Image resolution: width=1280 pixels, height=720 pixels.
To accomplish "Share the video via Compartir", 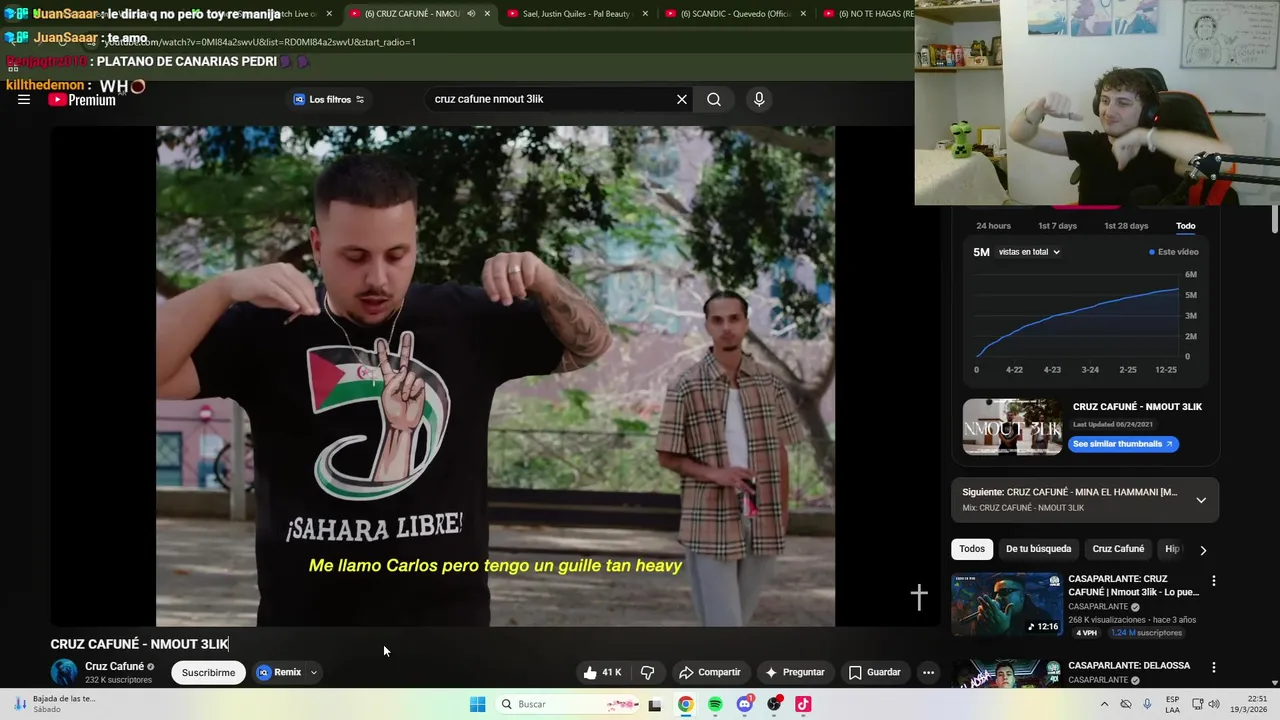I will click(x=709, y=672).
